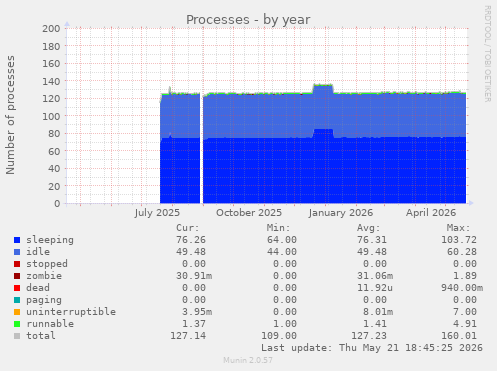Click the 200 y-axis tick label
Screen dimensions: 497x371
[x=51, y=29]
